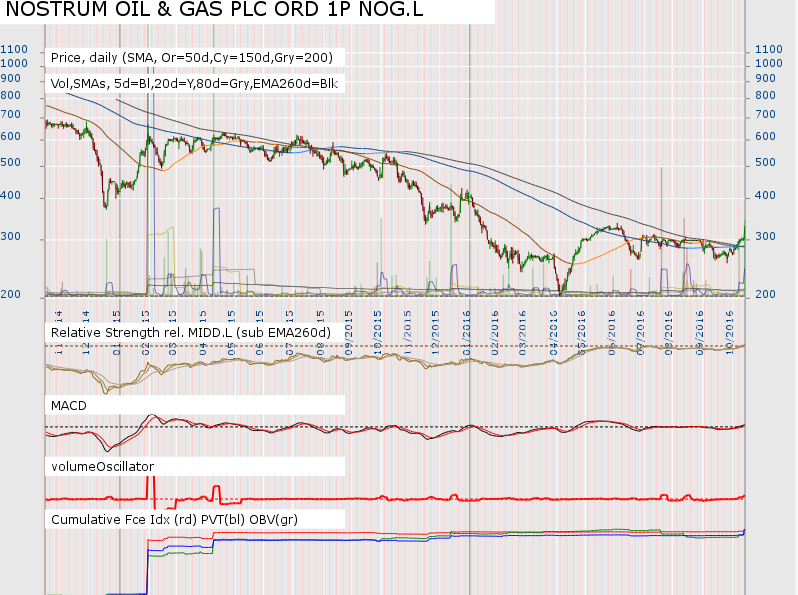Click the 07/2016 date axis label
This screenshot has height=595, width=798.
click(640, 333)
